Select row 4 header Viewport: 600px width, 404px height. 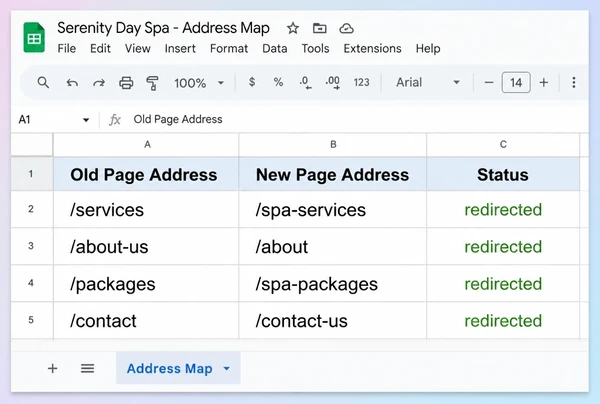pos(32,283)
